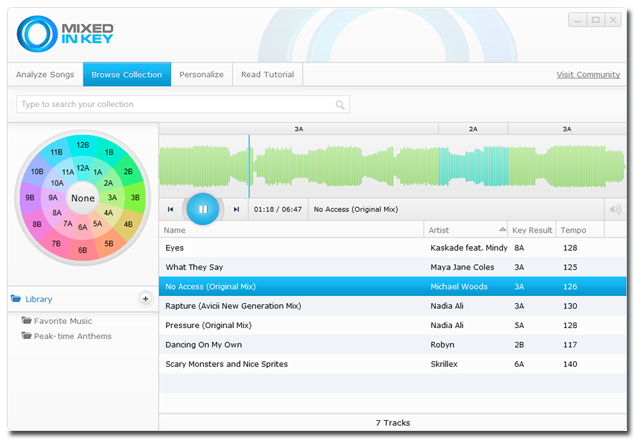Select 3A on the Camelot wheel
Viewport: 634px width, 441px height.
point(112,198)
